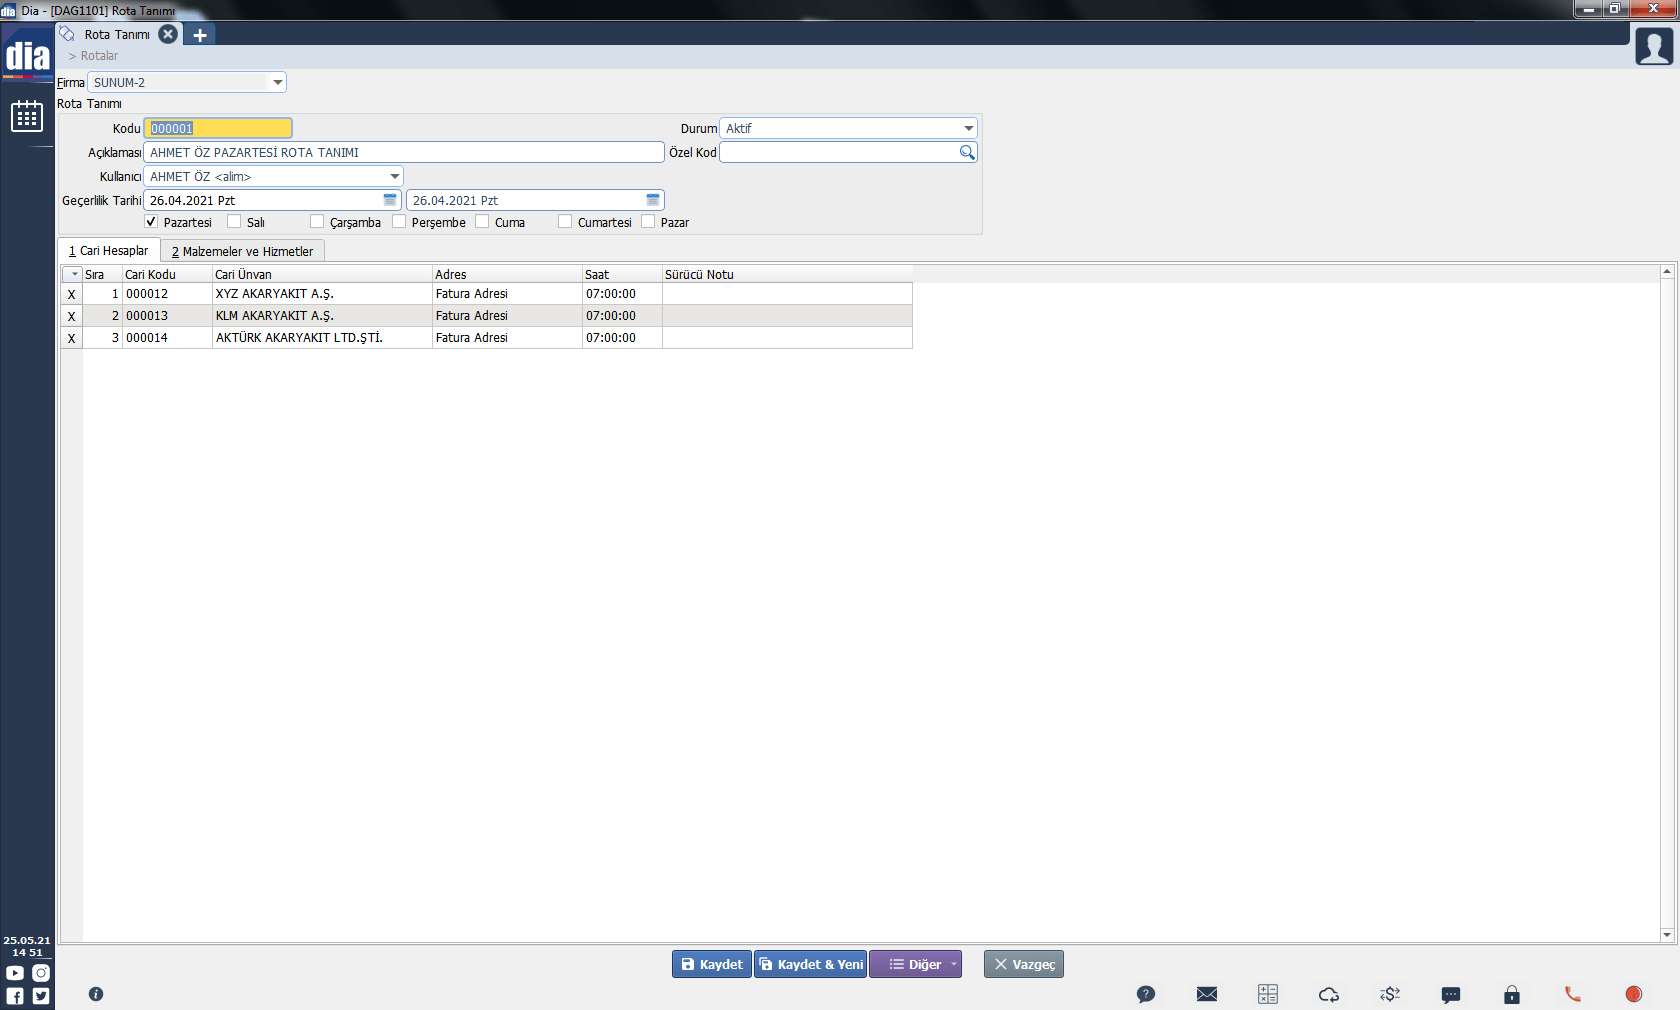Tick the Cuma checkbox
Image resolution: width=1680 pixels, height=1010 pixels.
pos(482,222)
